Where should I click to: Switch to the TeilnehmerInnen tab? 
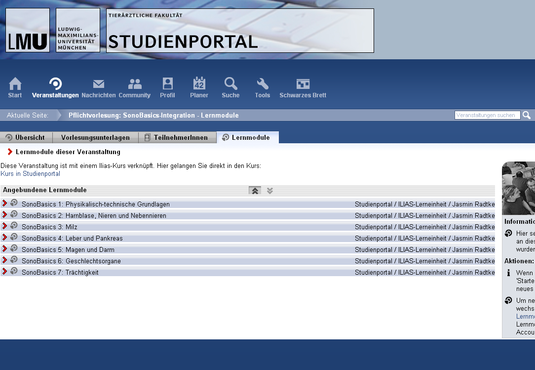point(177,138)
